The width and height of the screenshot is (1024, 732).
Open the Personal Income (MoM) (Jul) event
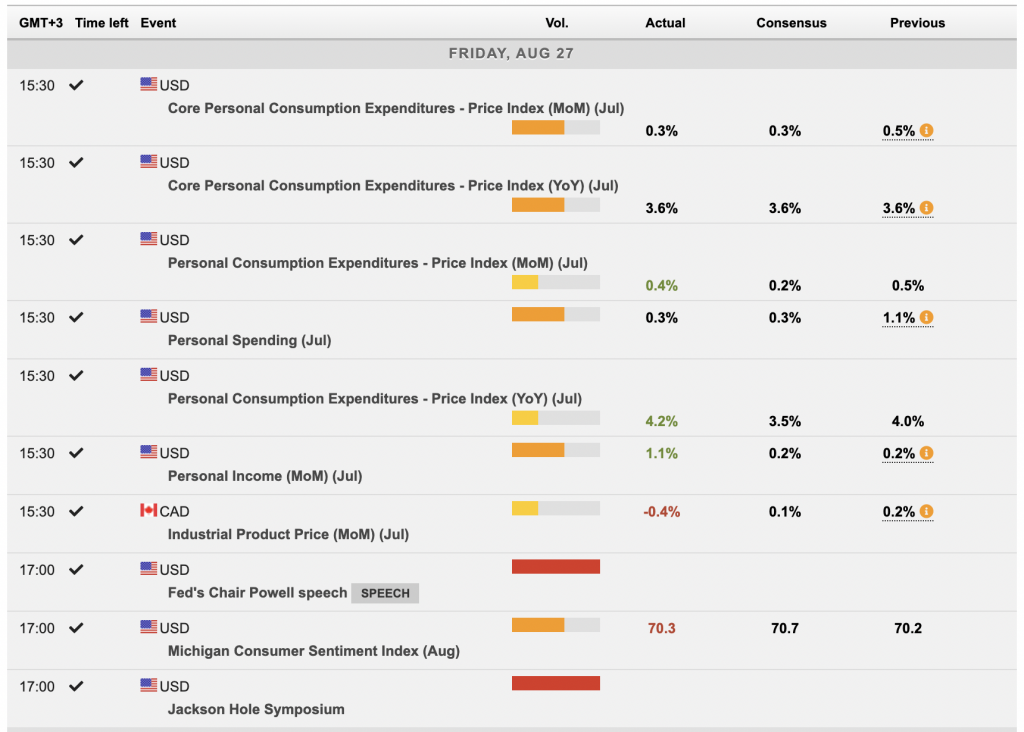pyautogui.click(x=265, y=476)
